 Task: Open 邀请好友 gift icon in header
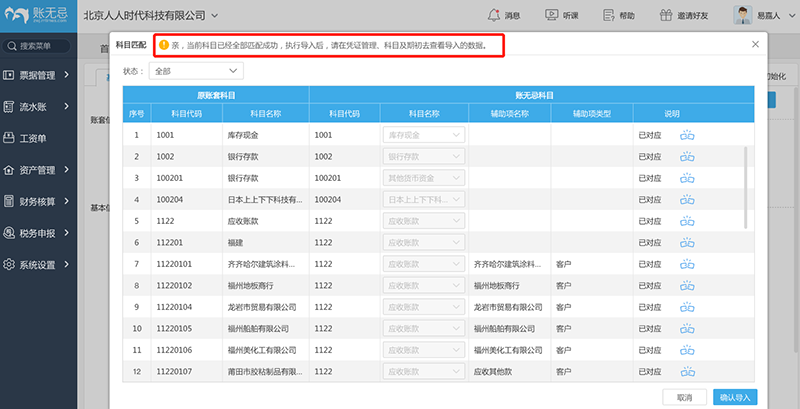666,15
